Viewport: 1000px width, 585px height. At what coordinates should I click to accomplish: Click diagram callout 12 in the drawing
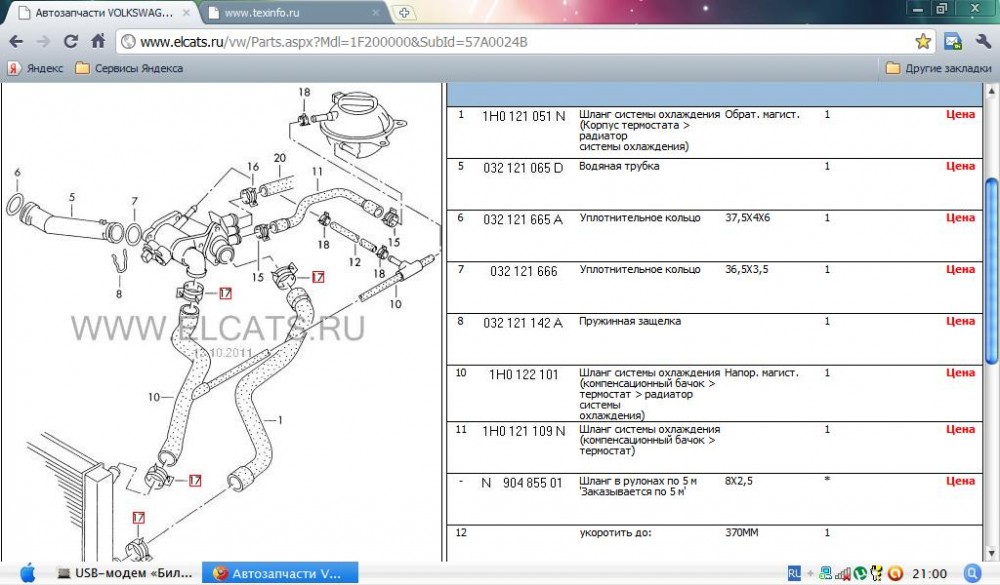click(355, 262)
